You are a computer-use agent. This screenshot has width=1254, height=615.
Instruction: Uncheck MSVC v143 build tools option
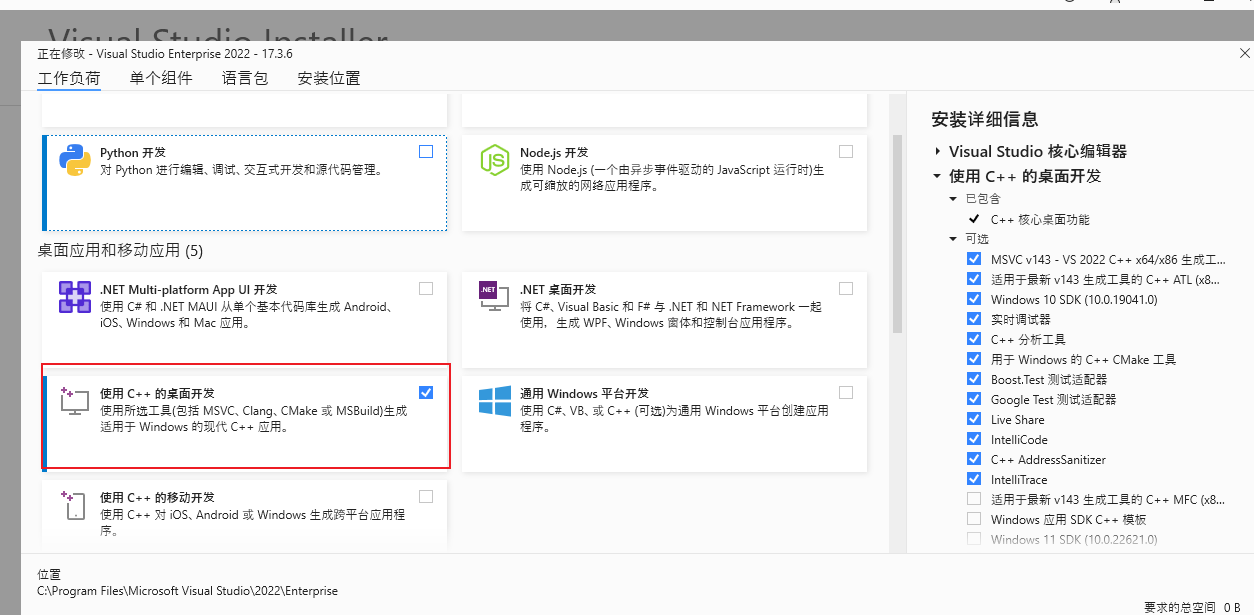[x=974, y=259]
